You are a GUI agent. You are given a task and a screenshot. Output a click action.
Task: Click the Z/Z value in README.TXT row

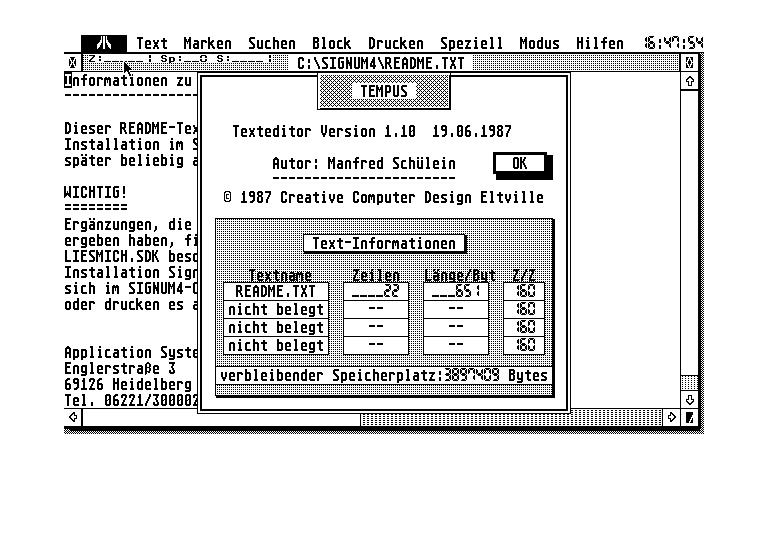pos(524,292)
